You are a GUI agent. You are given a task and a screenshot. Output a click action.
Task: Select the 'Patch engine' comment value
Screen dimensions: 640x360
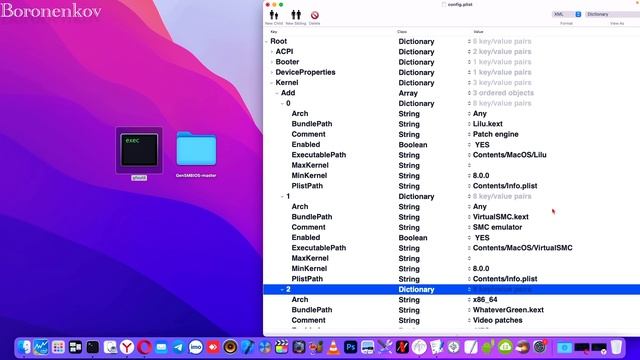coord(496,134)
